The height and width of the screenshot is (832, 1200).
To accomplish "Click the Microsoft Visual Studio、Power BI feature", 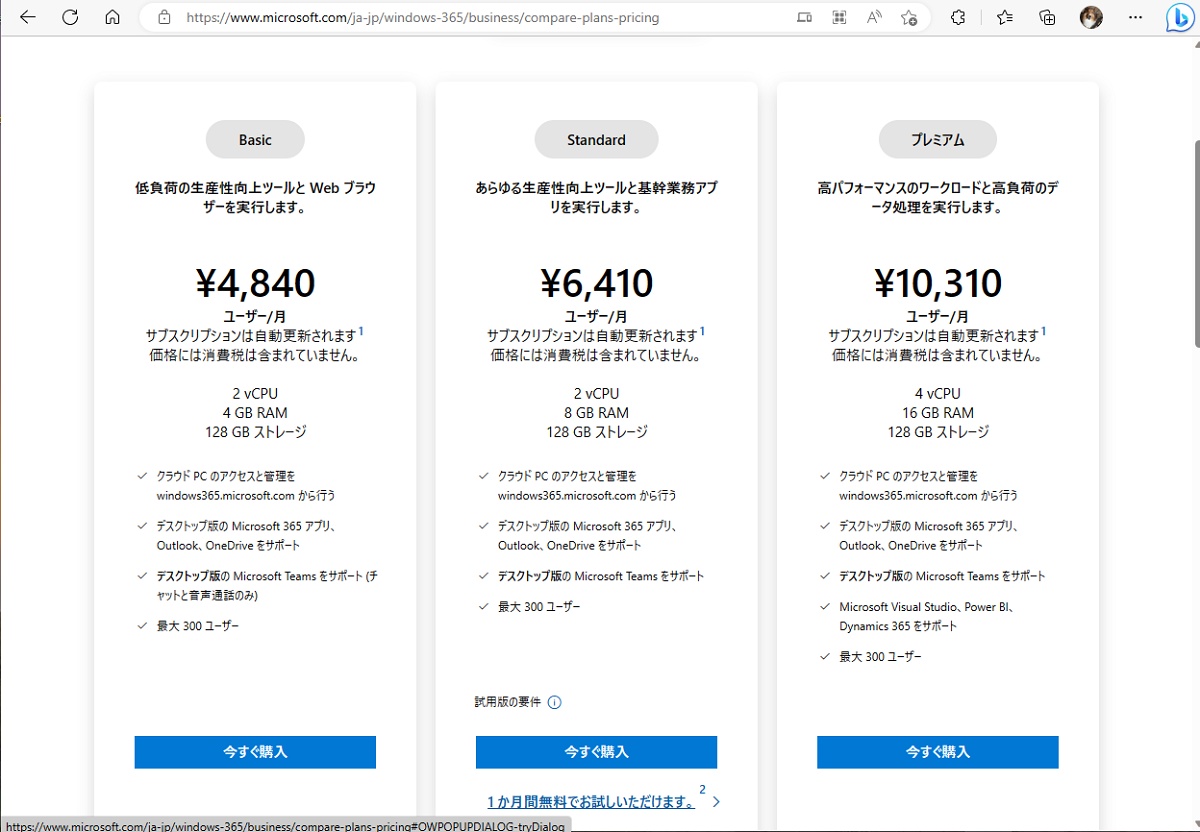I will tap(928, 616).
